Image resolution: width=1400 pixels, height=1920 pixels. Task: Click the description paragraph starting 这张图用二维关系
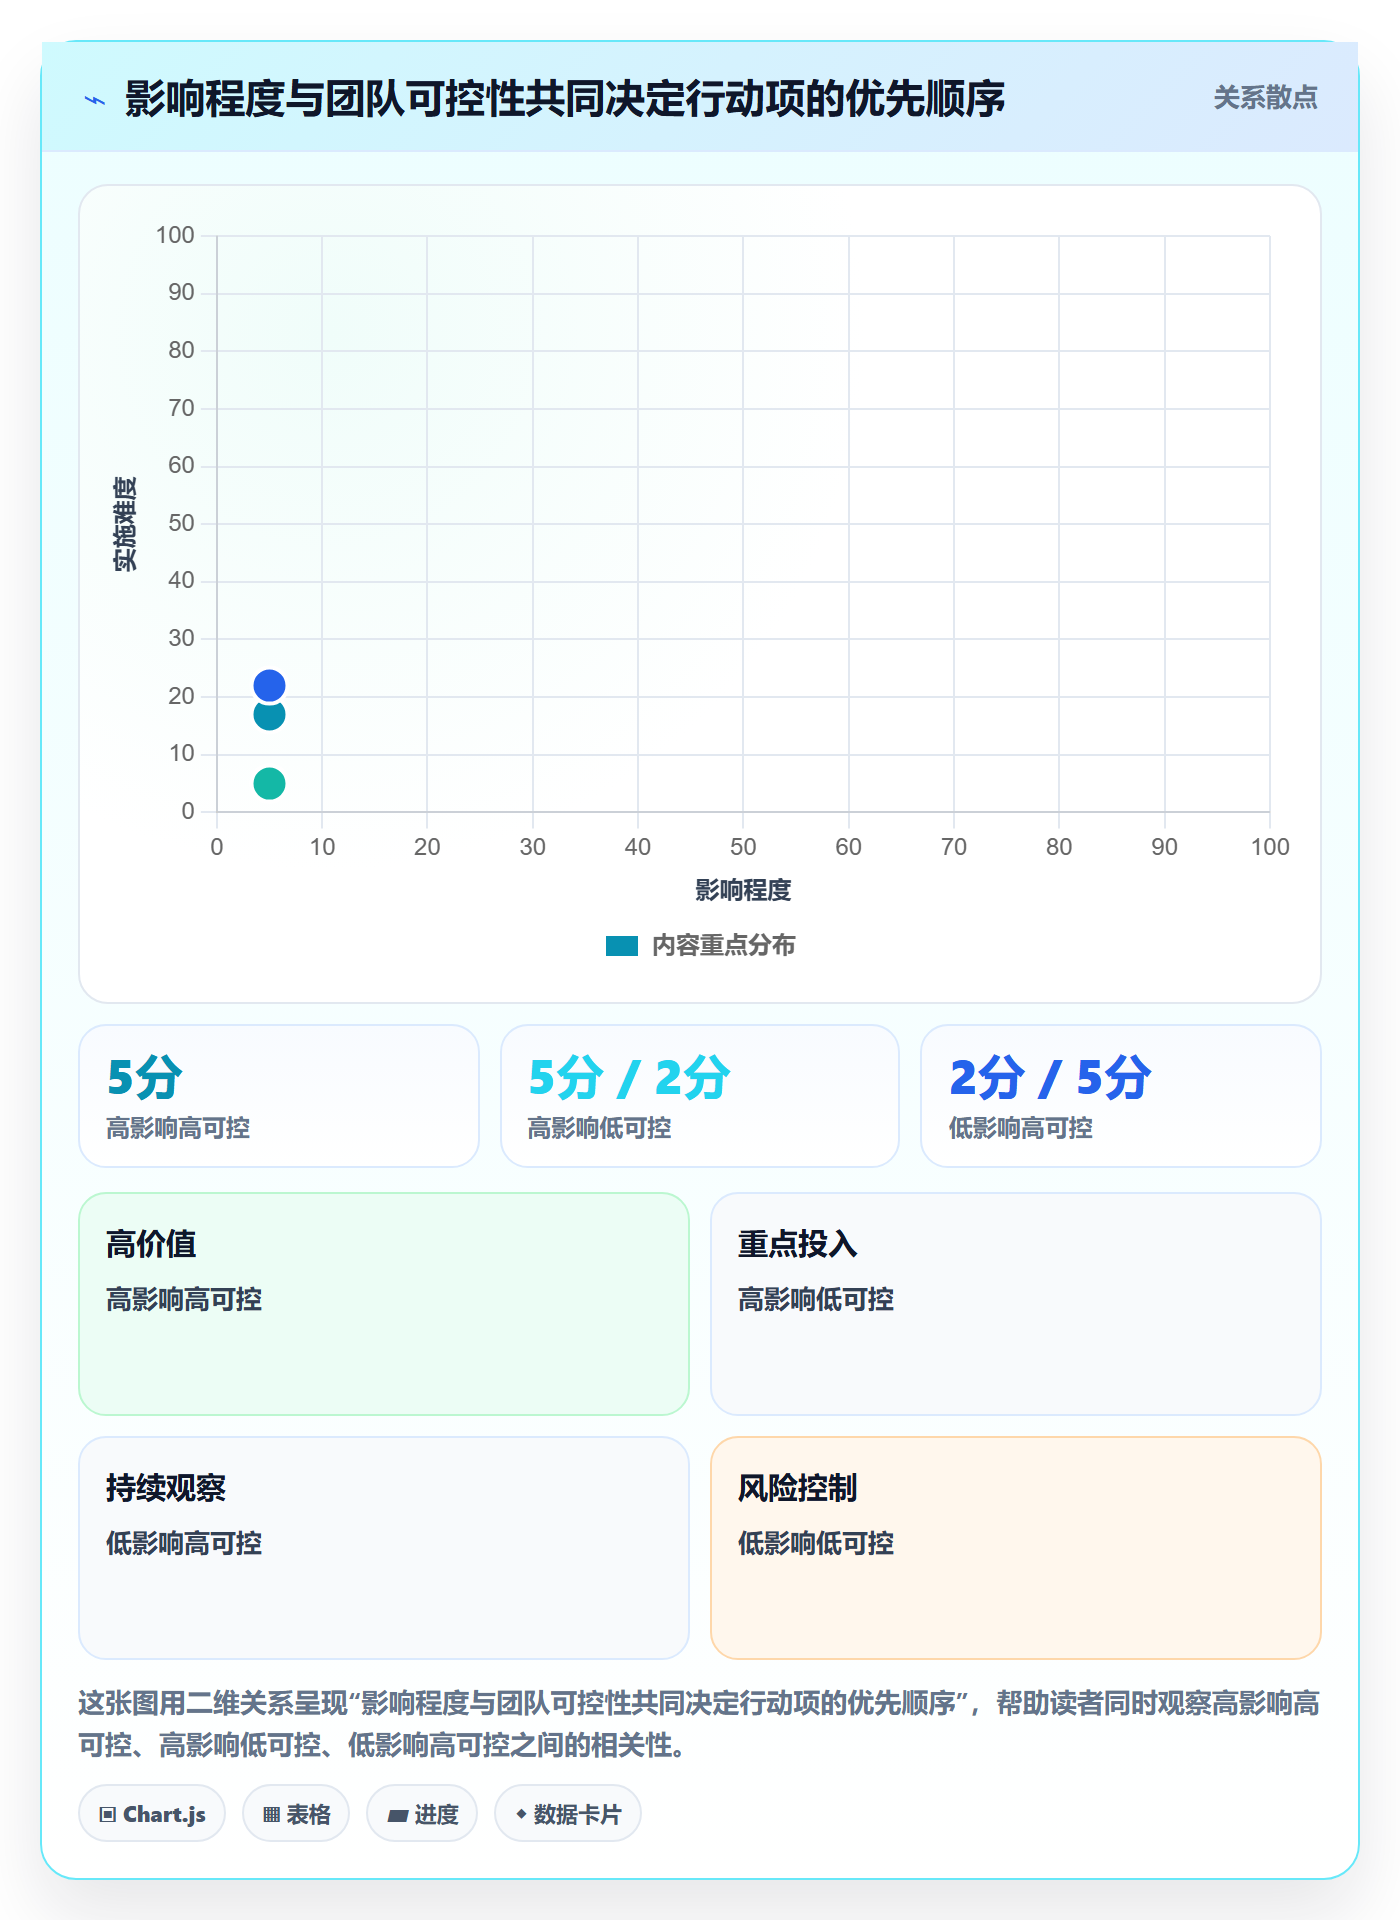pyautogui.click(x=700, y=1724)
